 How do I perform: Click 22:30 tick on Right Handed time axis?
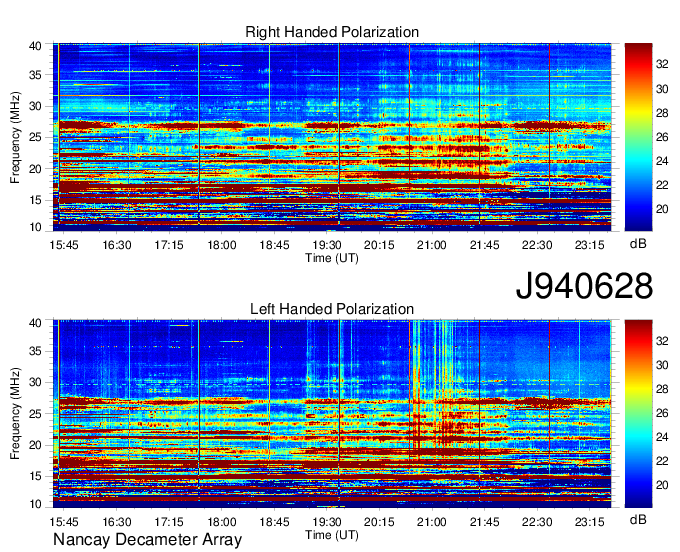[x=537, y=245]
